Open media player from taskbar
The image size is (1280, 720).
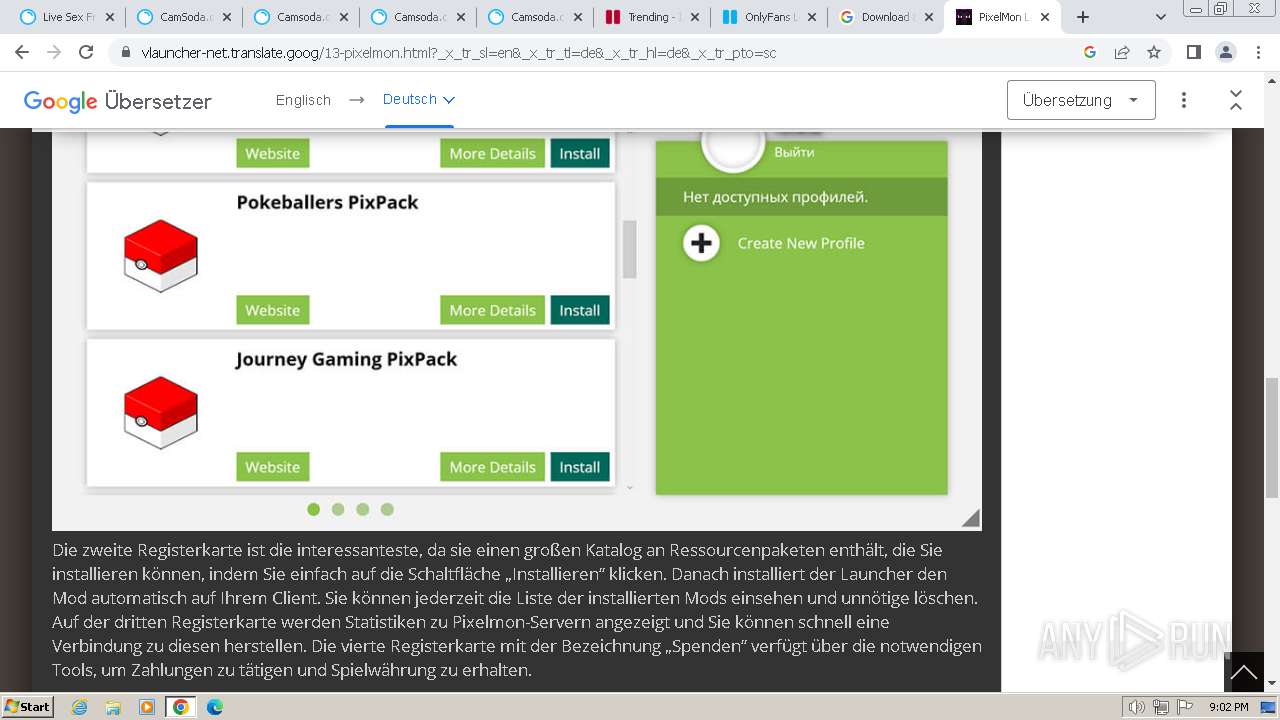[147, 707]
